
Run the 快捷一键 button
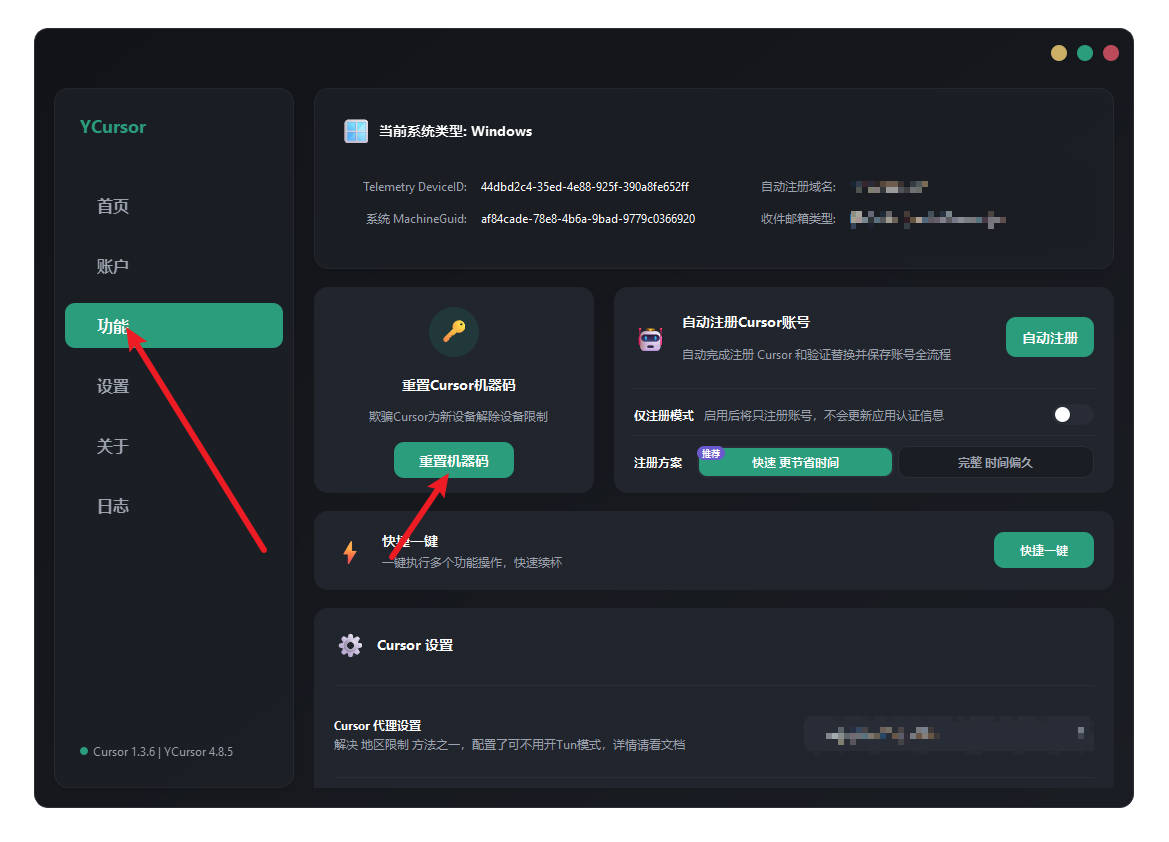point(1043,550)
